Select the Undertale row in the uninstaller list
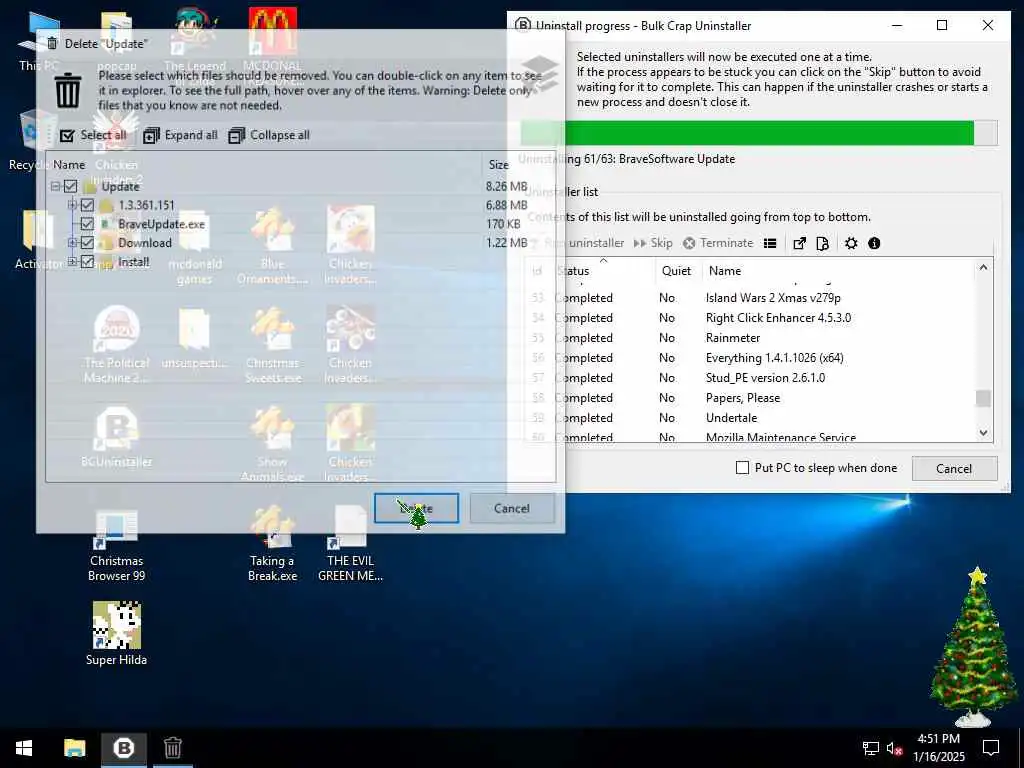Screen dimensions: 1024x768 tap(750, 418)
